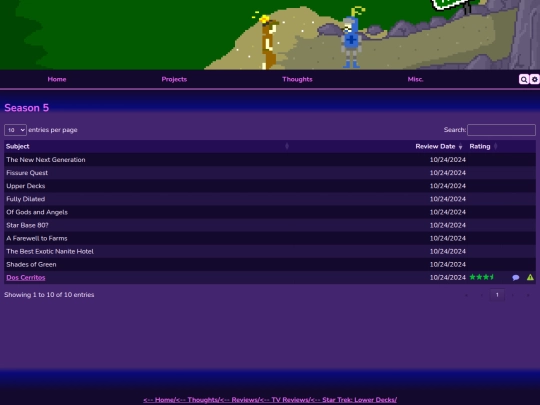Select the Upper Decks row
Image resolution: width=540 pixels, height=405 pixels.
[270, 186]
